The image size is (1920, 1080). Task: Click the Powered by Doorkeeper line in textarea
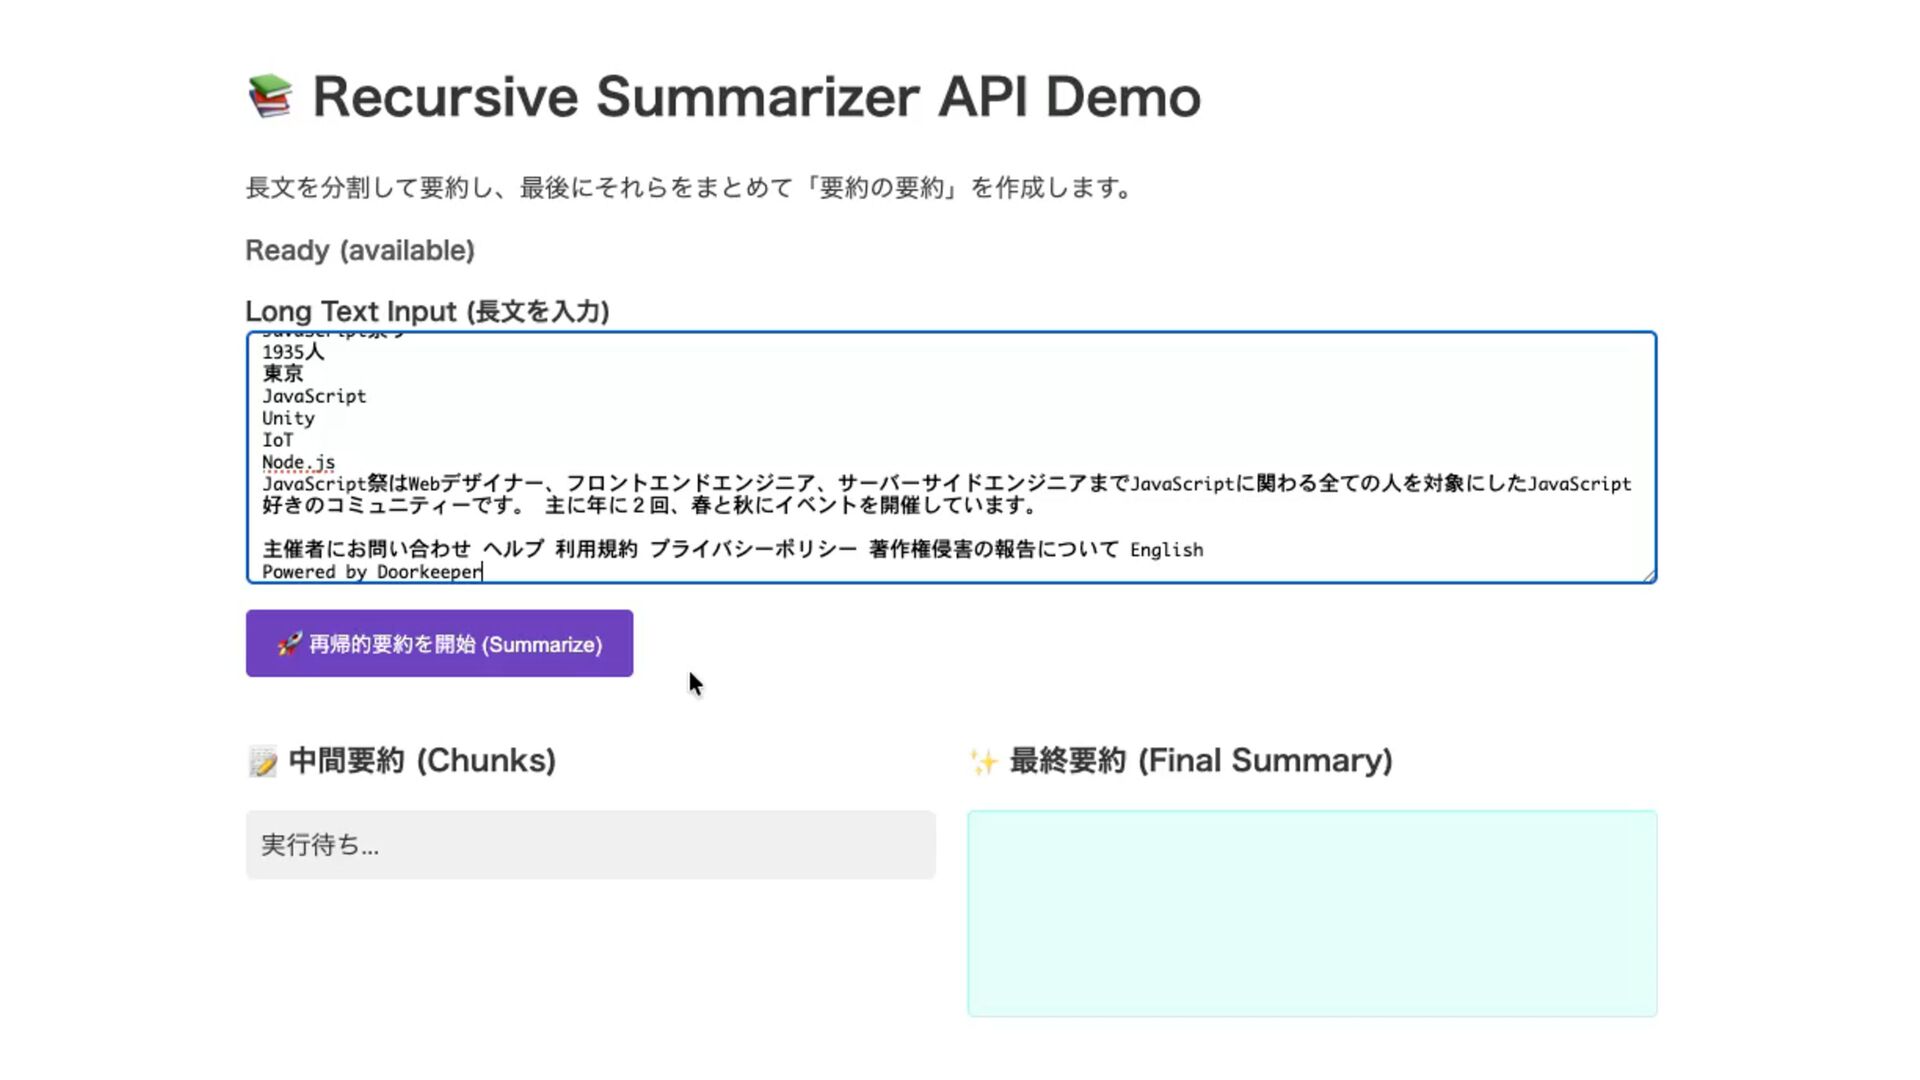(372, 572)
